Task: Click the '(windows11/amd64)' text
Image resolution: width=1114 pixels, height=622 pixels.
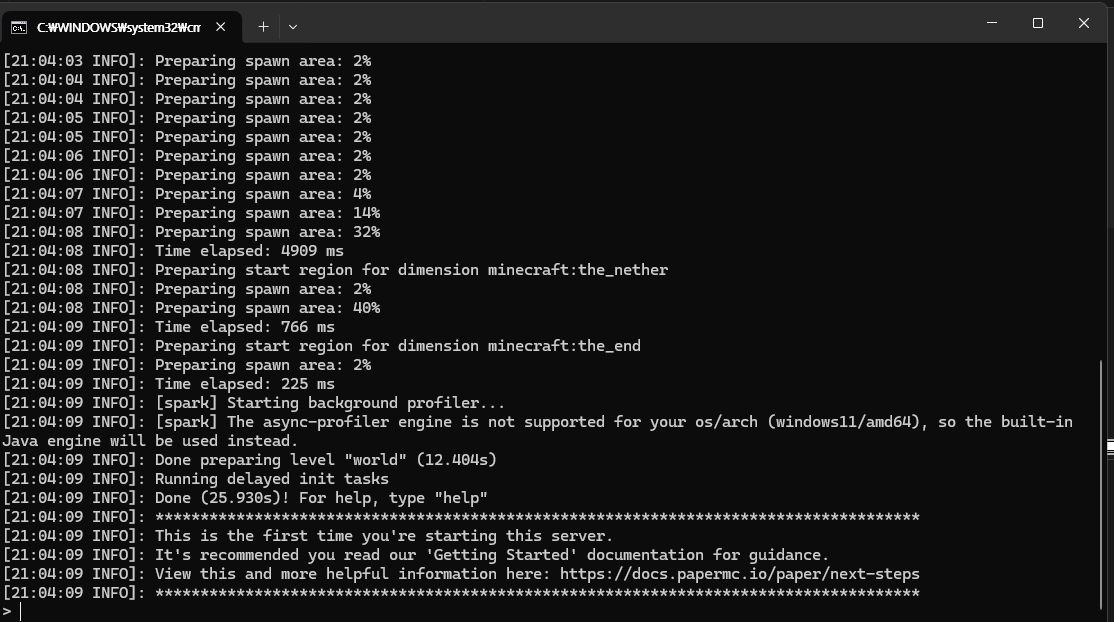Action: coord(848,422)
